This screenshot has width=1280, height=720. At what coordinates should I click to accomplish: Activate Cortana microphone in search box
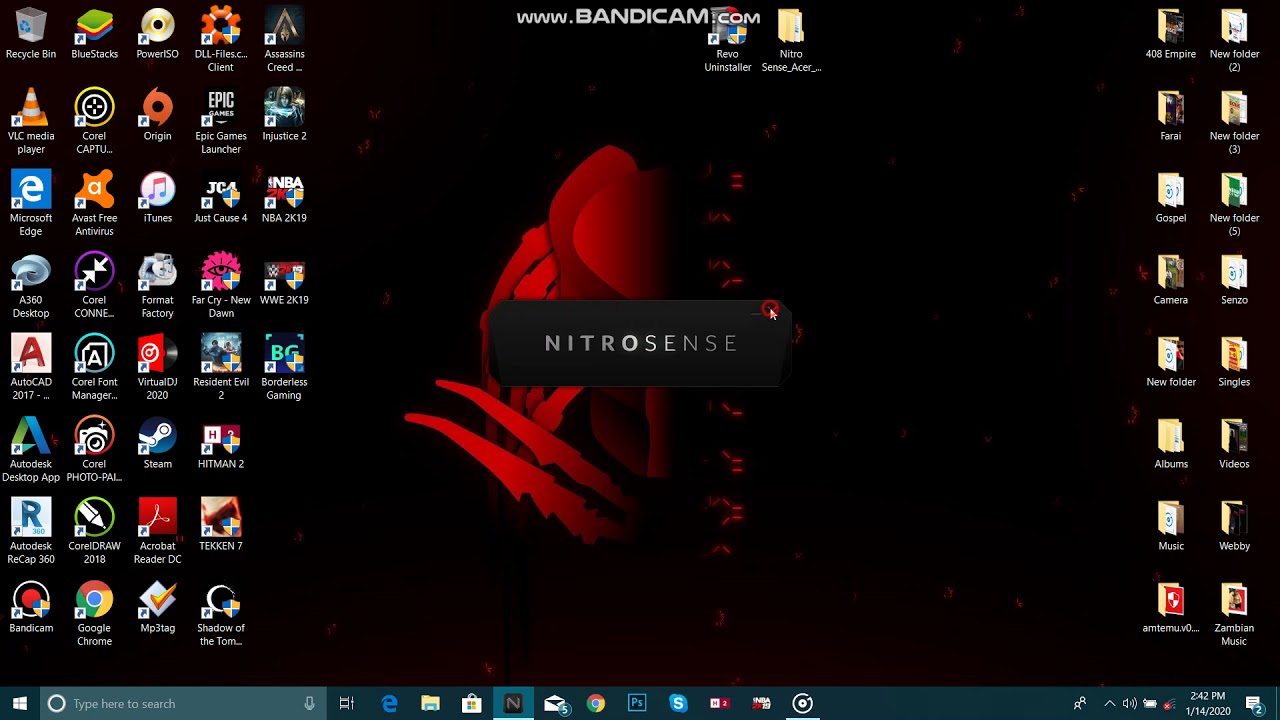click(x=309, y=703)
